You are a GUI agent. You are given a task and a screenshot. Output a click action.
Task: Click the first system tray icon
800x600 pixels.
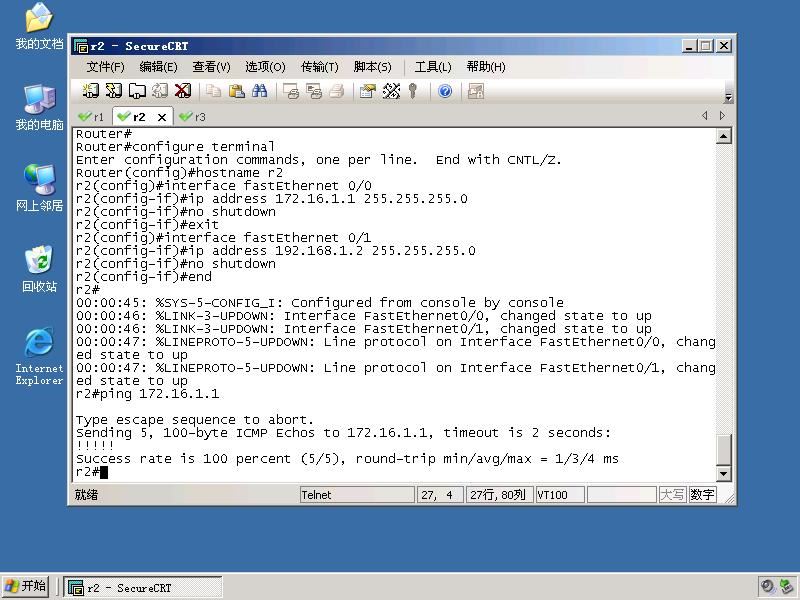pyautogui.click(x=767, y=587)
